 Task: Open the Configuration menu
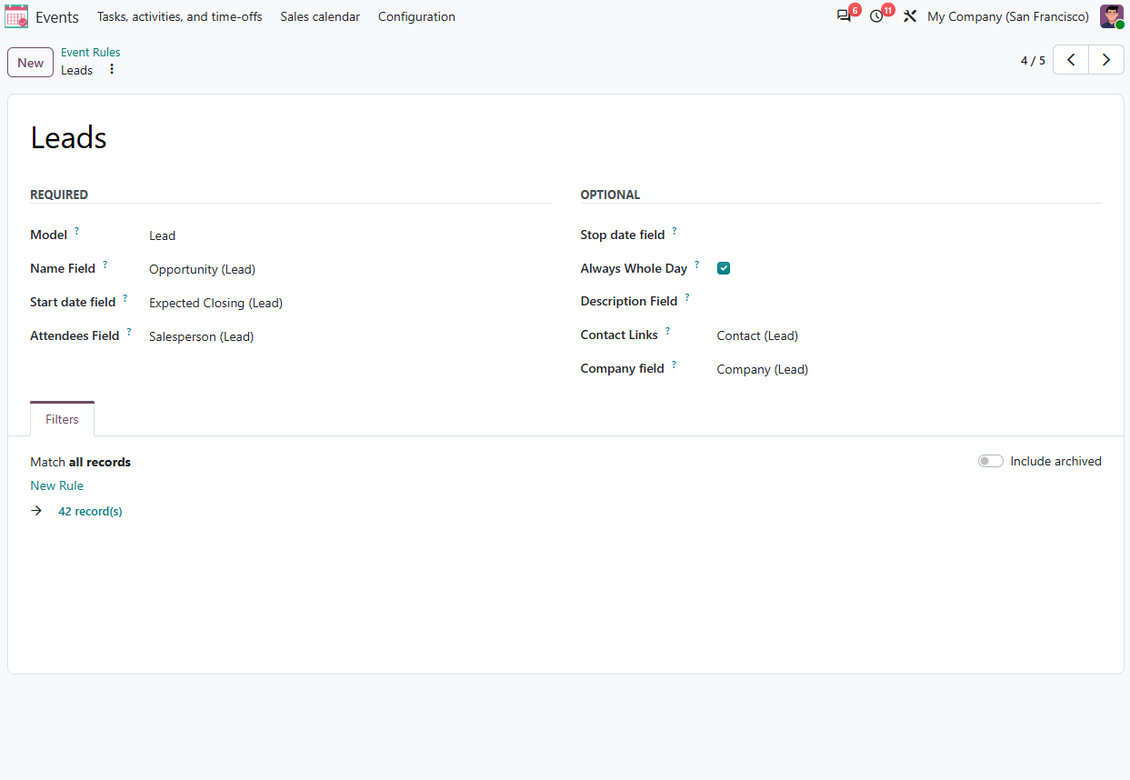click(x=417, y=17)
